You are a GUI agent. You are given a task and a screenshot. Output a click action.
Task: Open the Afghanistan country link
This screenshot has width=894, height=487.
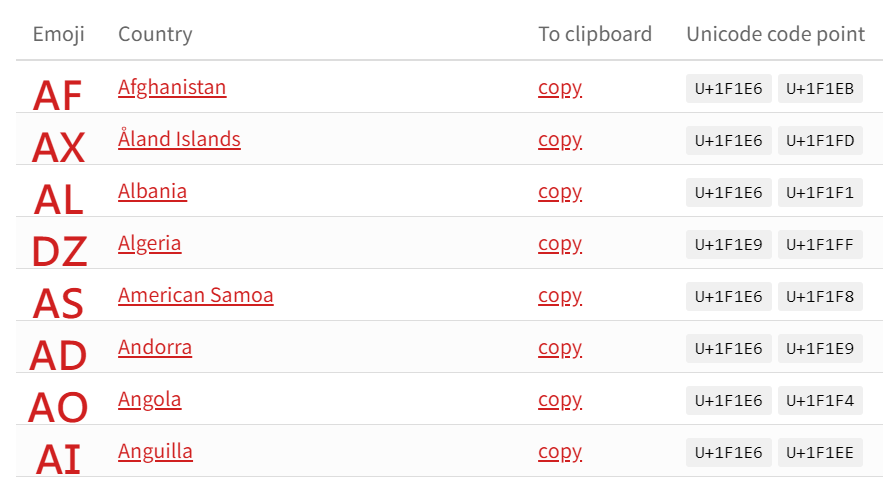(172, 87)
